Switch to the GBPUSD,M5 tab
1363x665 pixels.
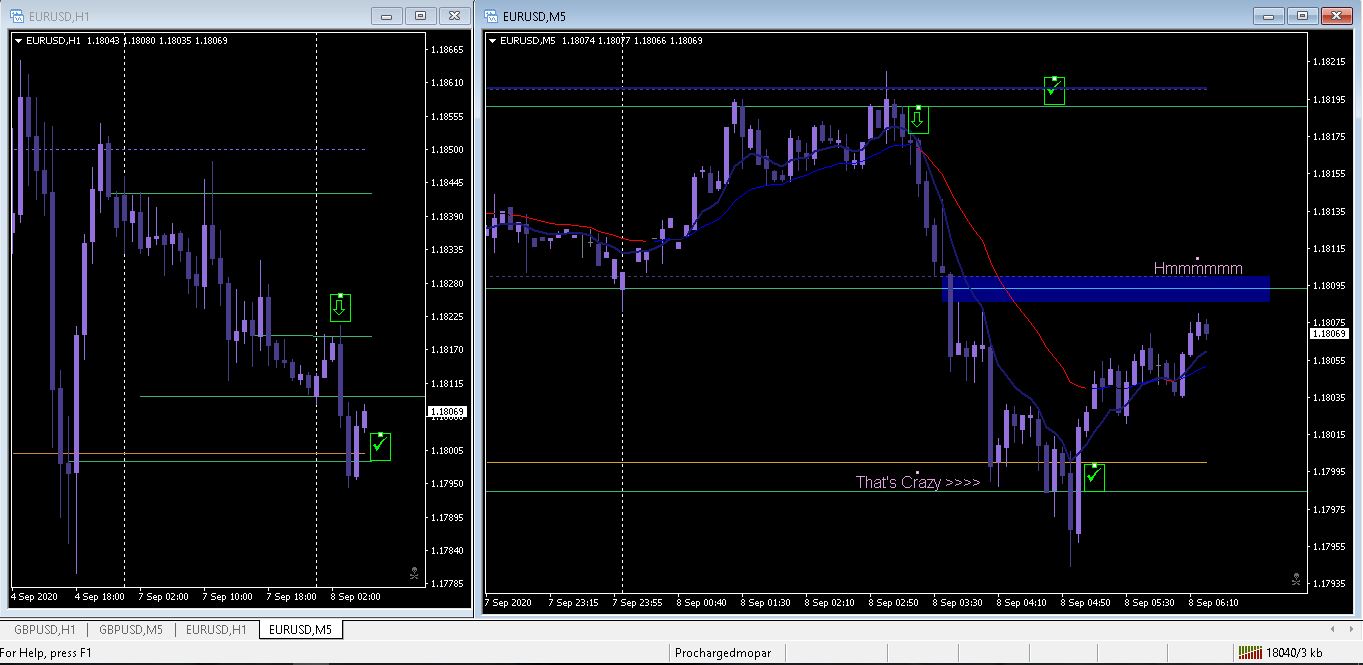tap(130, 629)
